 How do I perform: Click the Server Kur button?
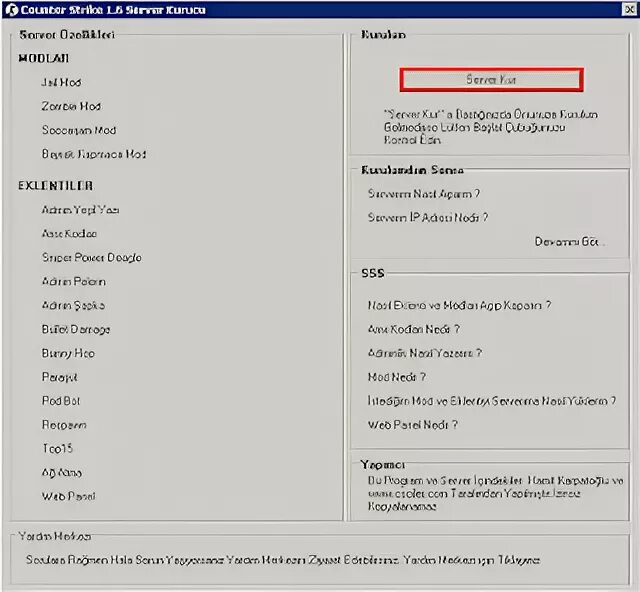491,80
